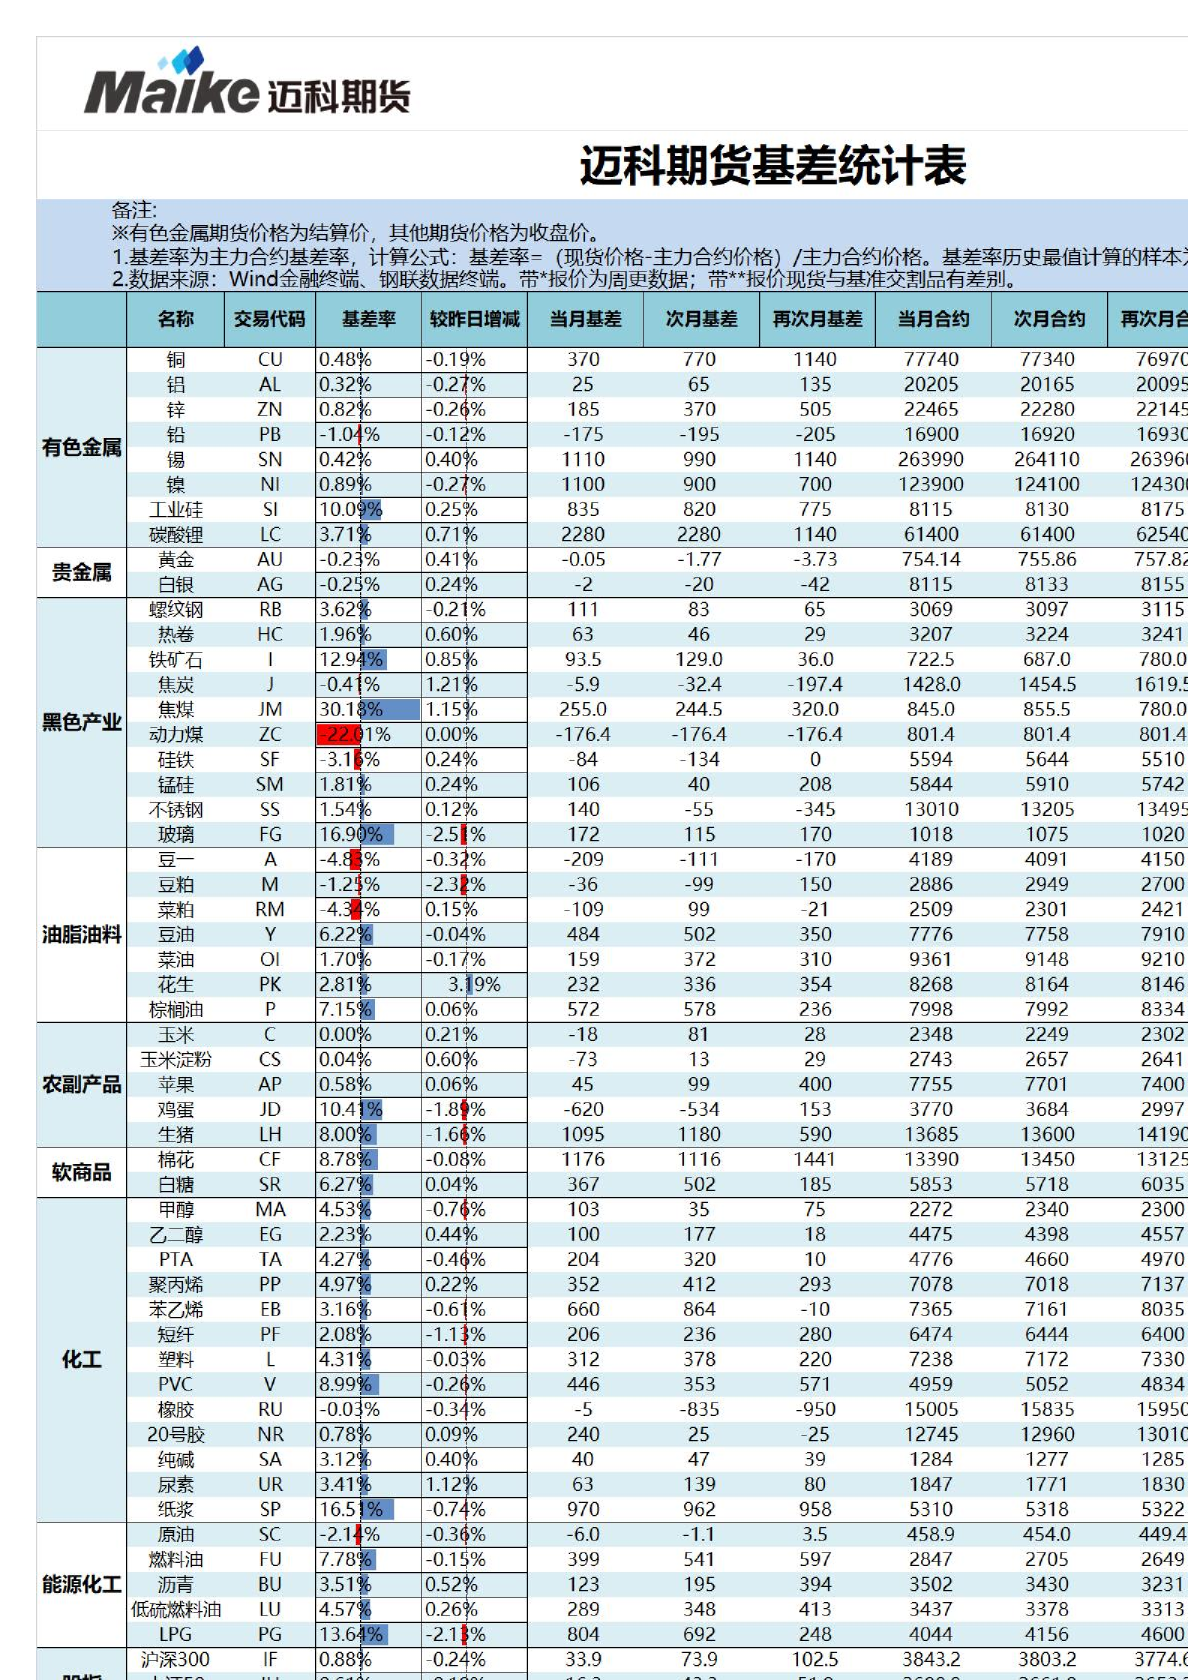The image size is (1188, 1680).
Task: Click the 黄金 name cell
Action: point(176,560)
